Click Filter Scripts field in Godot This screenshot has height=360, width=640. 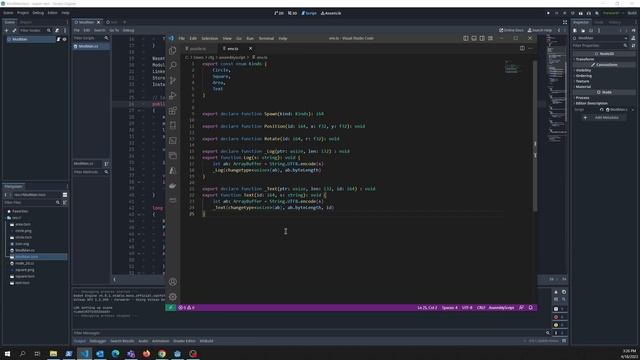pyautogui.click(x=91, y=38)
